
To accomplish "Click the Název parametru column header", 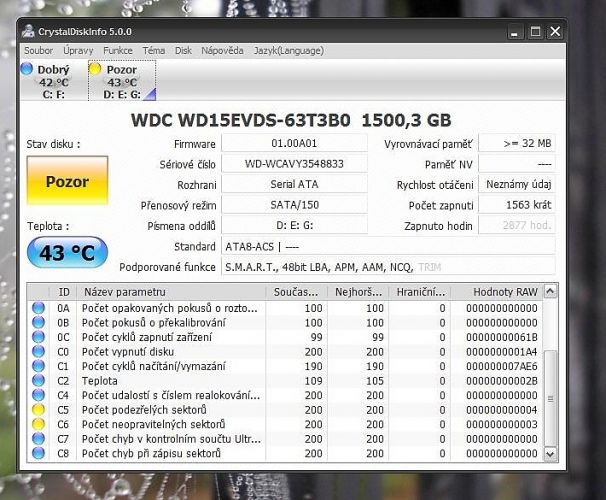I will [x=171, y=292].
